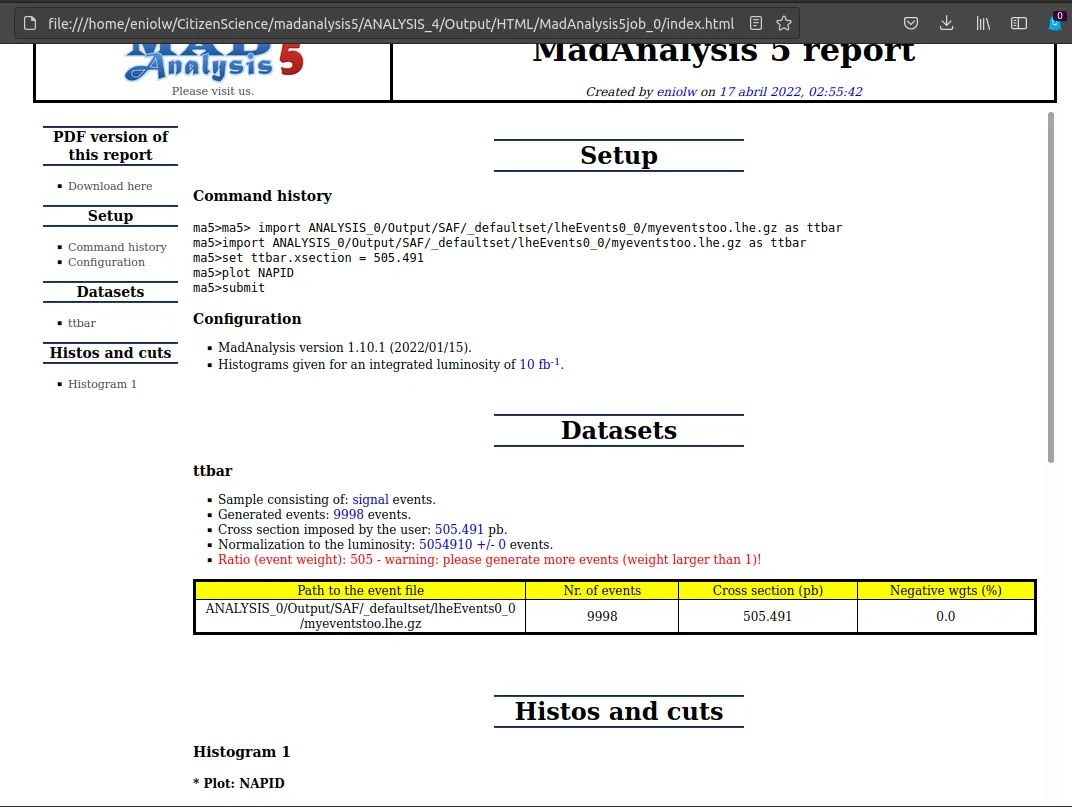Click the page document icon in address bar
1072x807 pixels.
[29, 23]
